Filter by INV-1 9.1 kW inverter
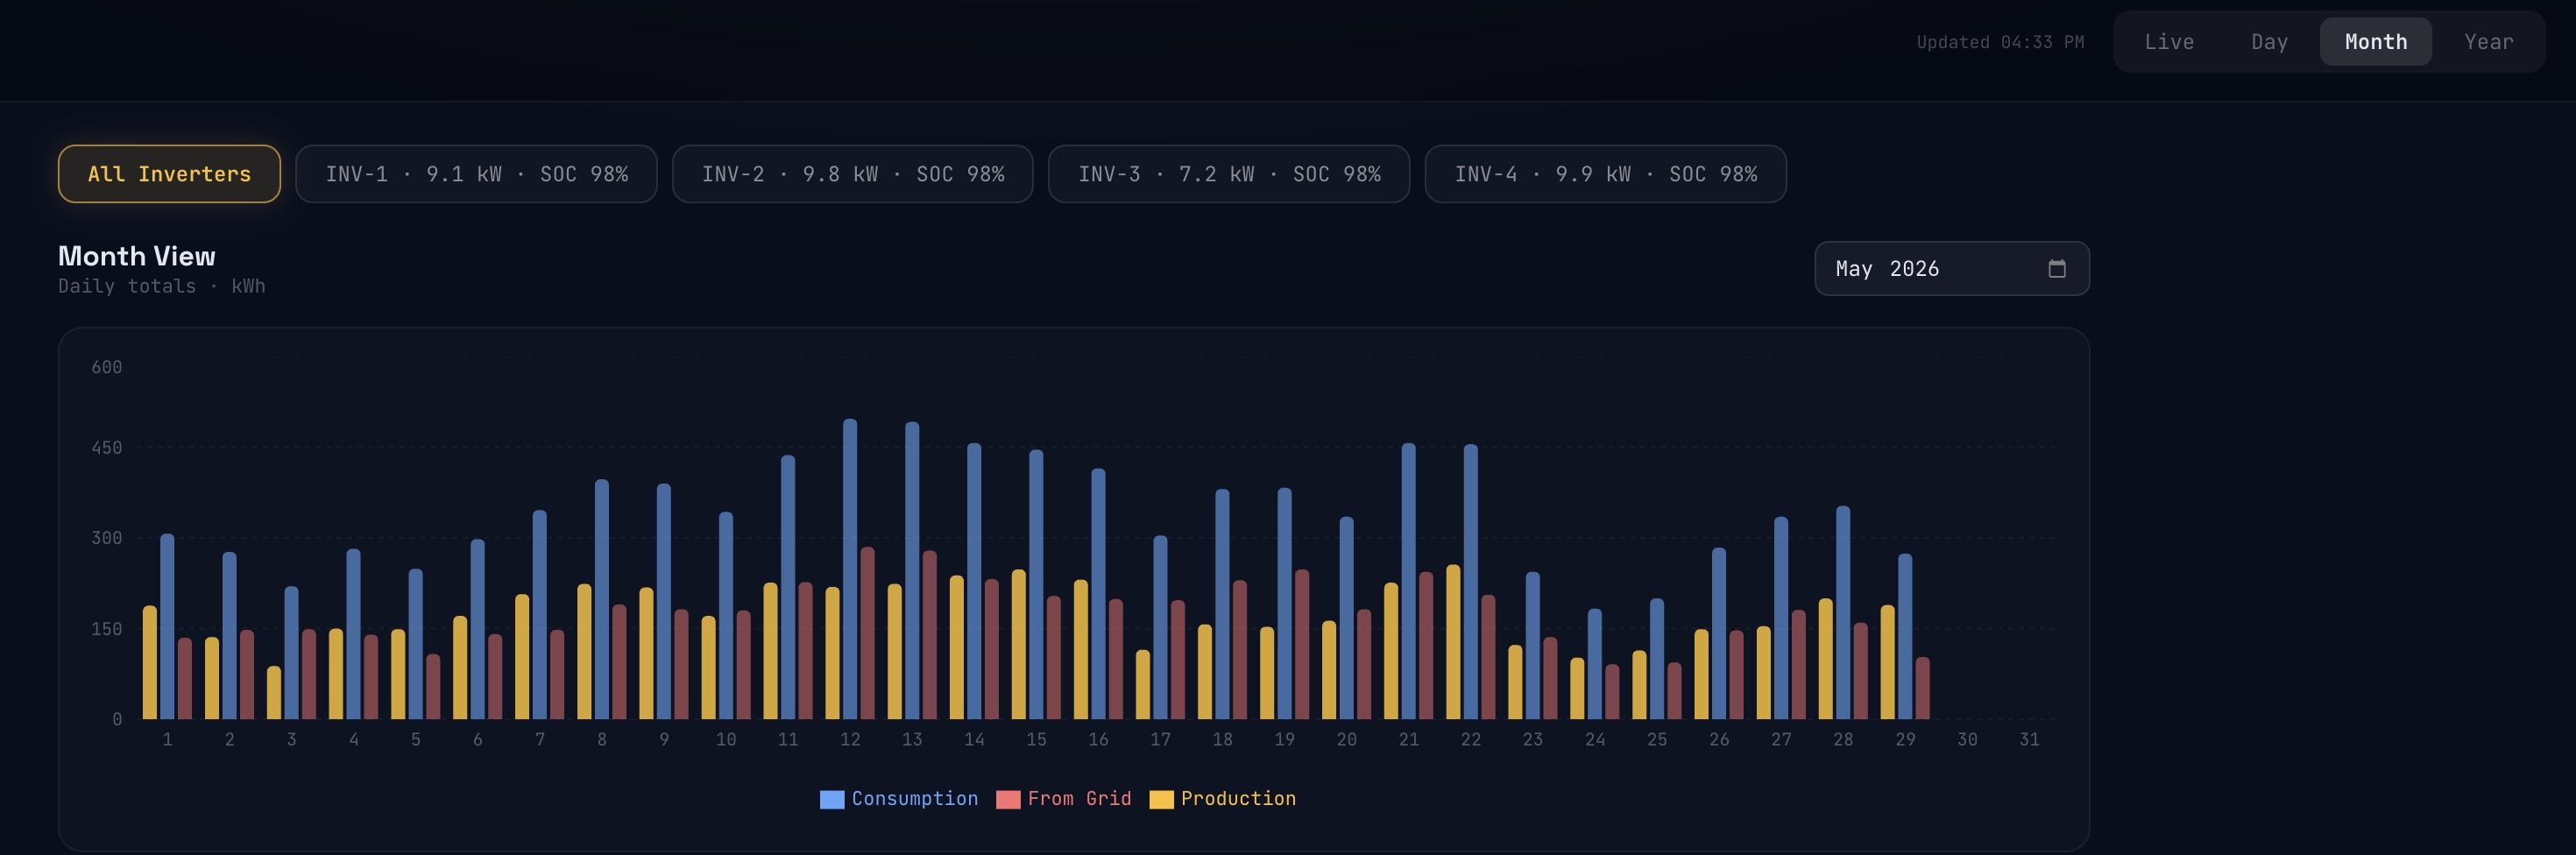Image resolution: width=2576 pixels, height=855 pixels. (476, 174)
